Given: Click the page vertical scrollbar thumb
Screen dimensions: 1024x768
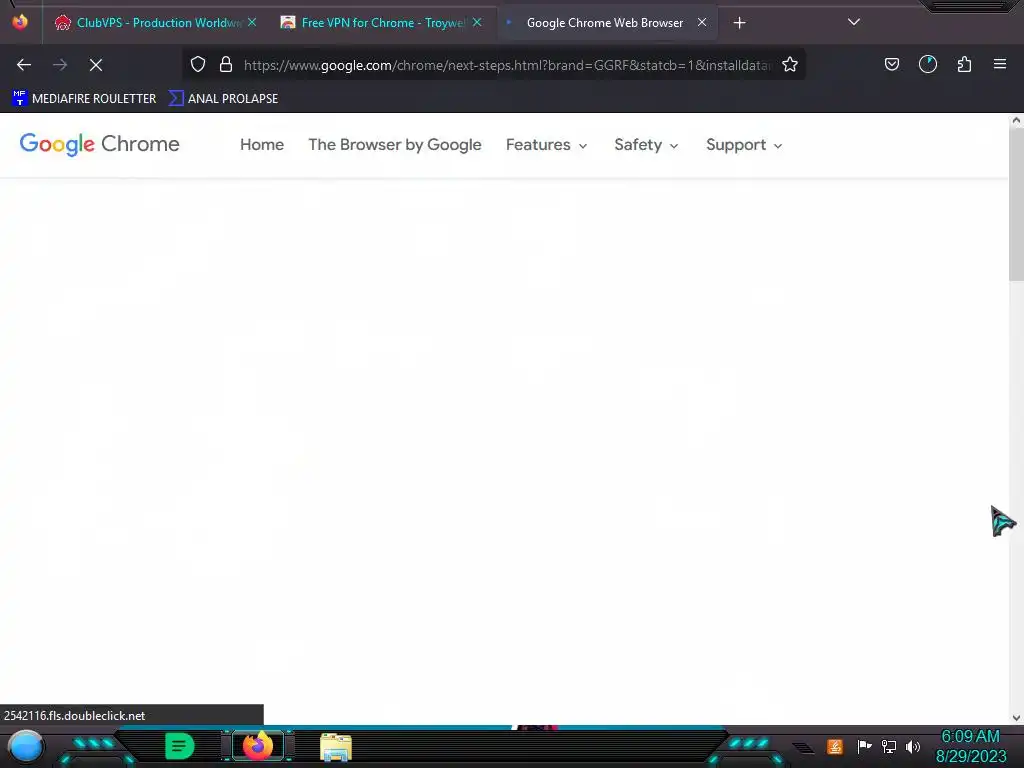Looking at the screenshot, I should click(1016, 204).
